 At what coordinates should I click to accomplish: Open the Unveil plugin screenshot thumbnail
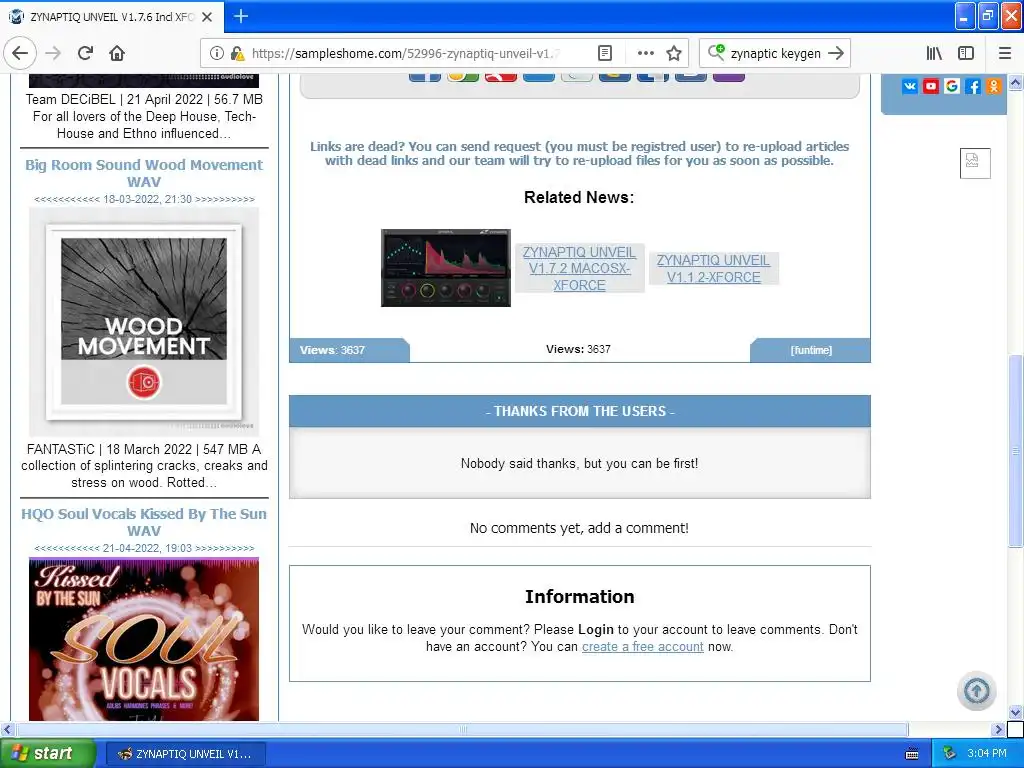click(445, 268)
